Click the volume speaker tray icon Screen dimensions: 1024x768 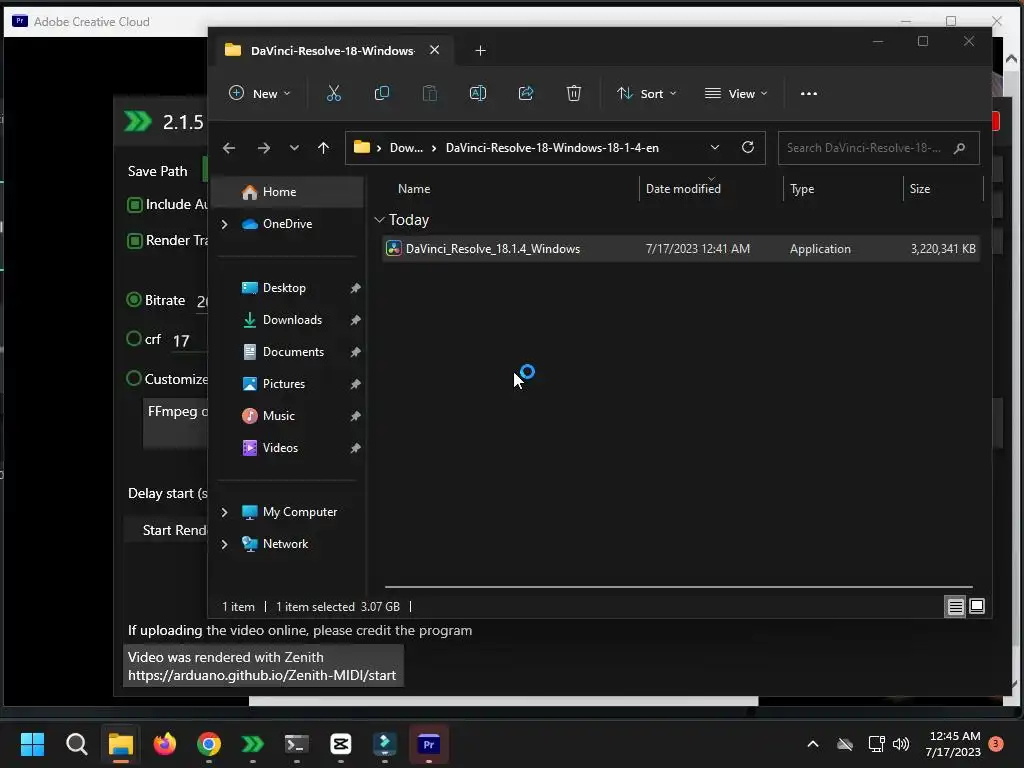(901, 744)
